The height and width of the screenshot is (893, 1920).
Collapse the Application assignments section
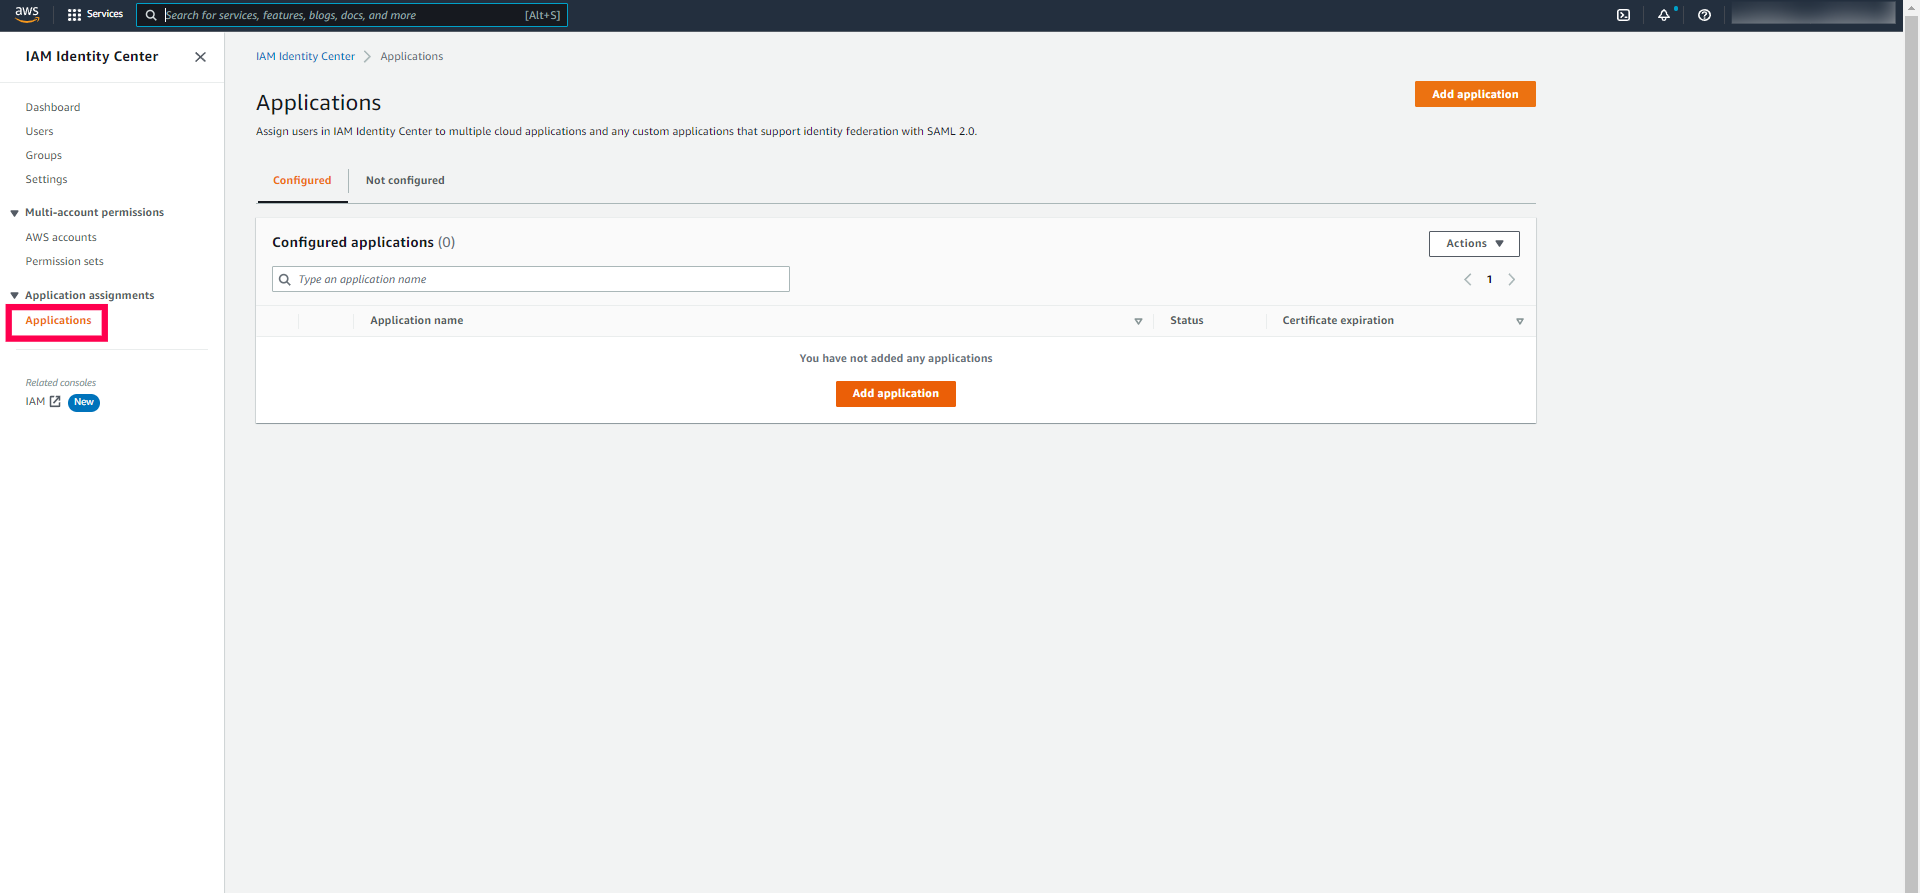pyautogui.click(x=15, y=296)
